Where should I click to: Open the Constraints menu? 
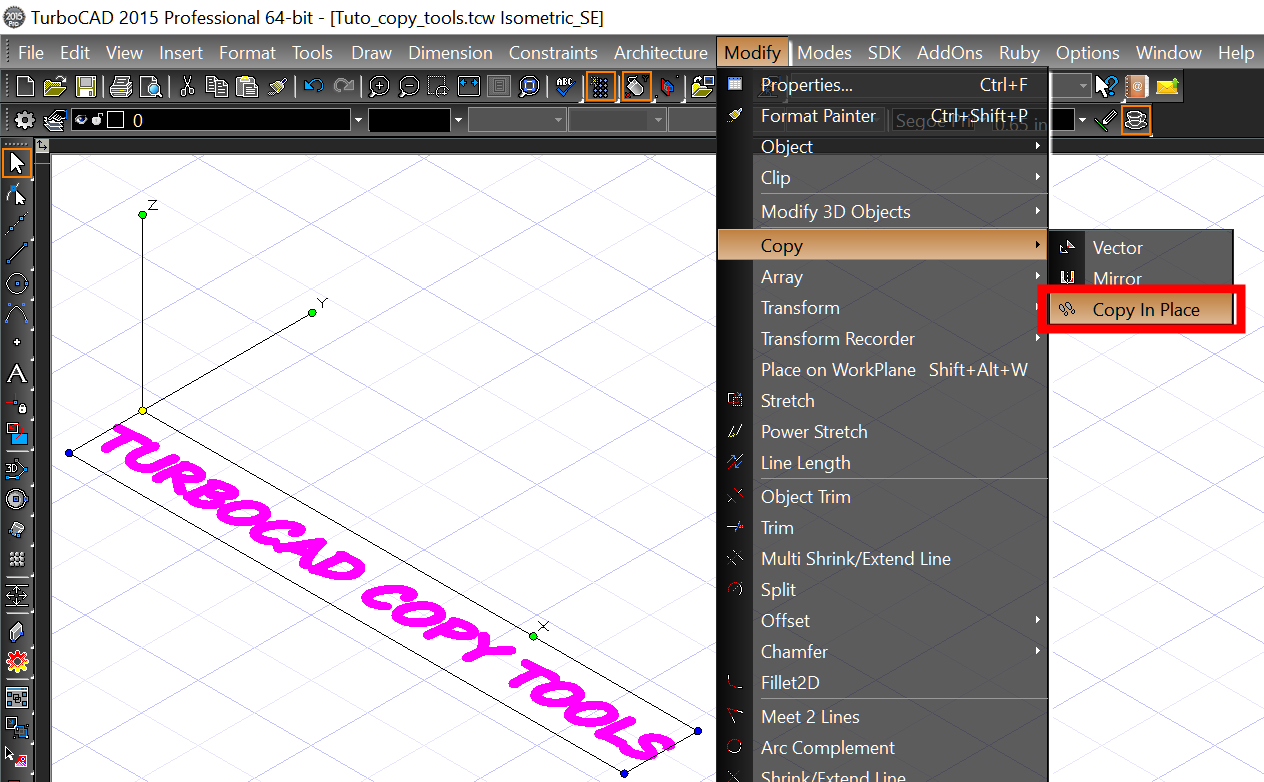point(553,52)
